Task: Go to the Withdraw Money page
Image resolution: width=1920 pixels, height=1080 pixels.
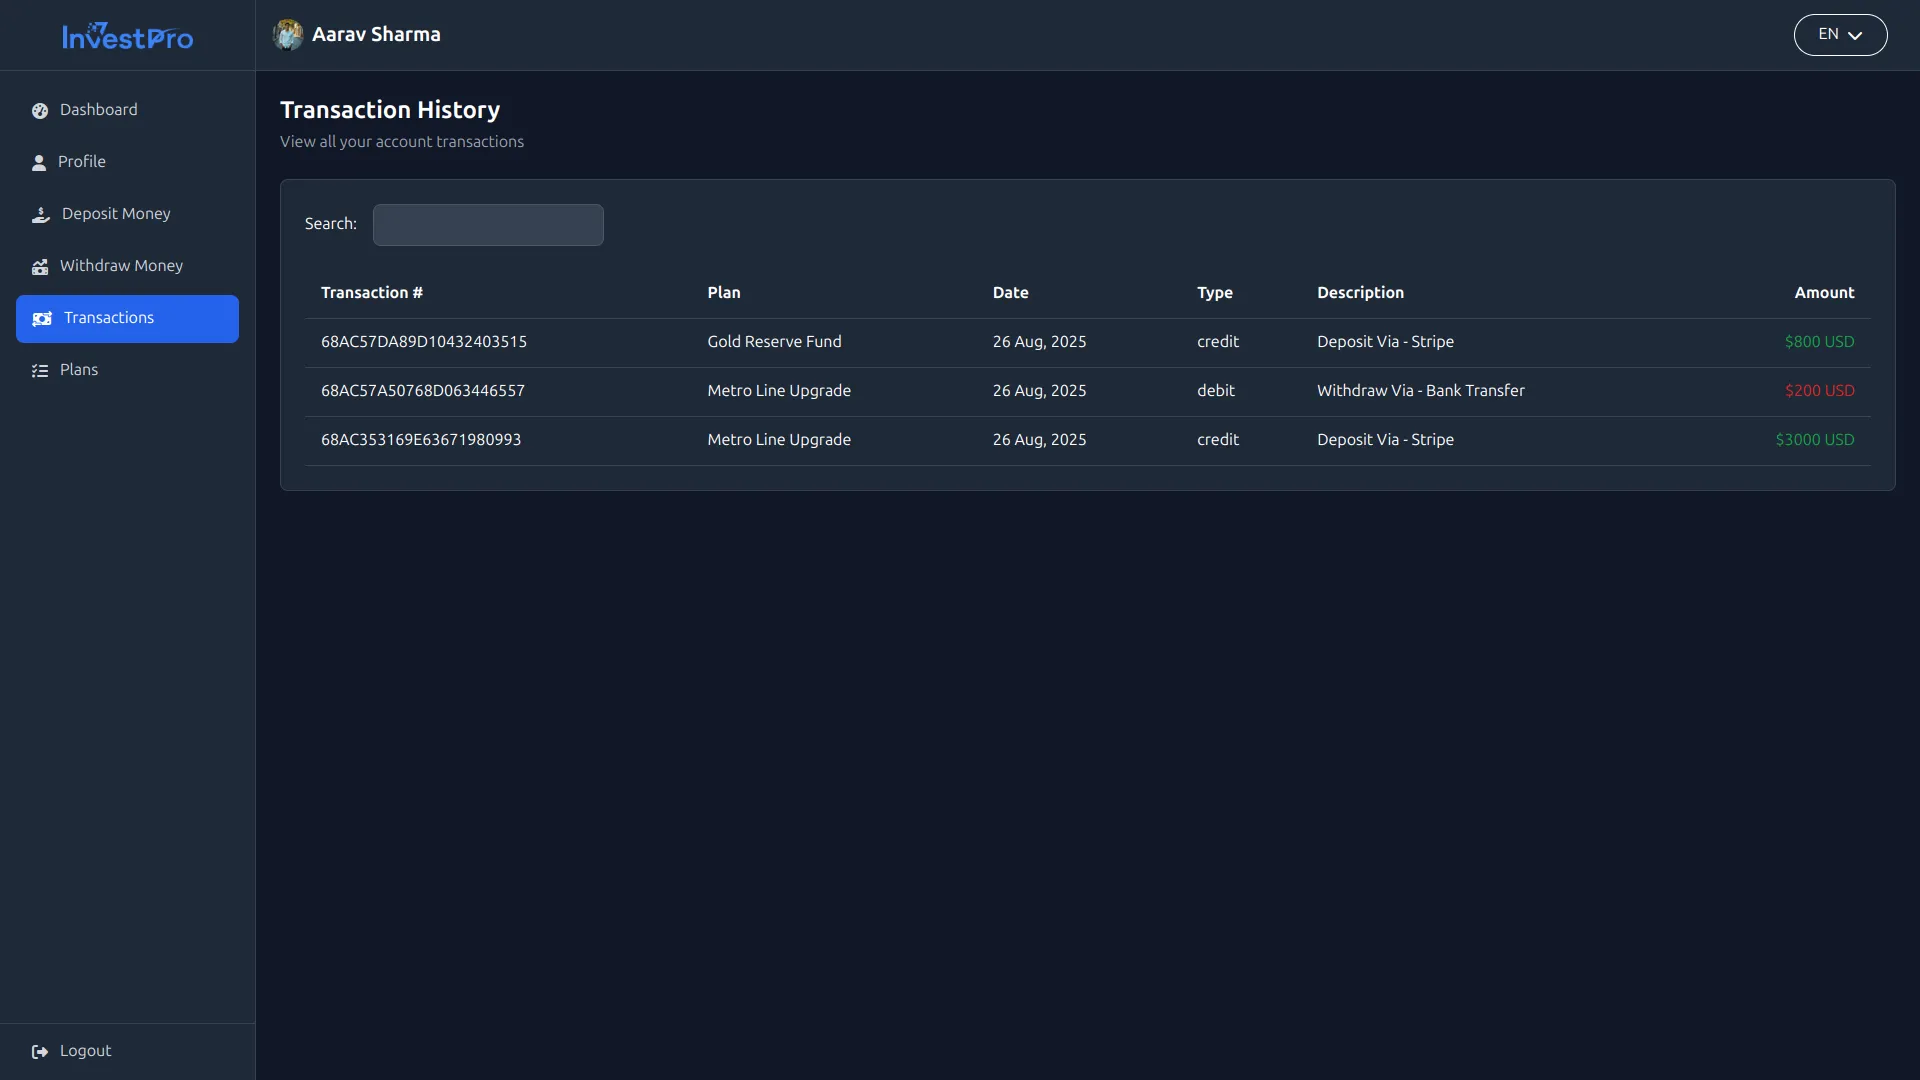Action: [121, 266]
